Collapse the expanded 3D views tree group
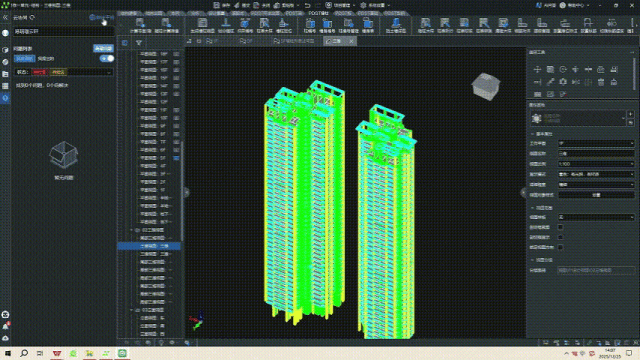 132,230
